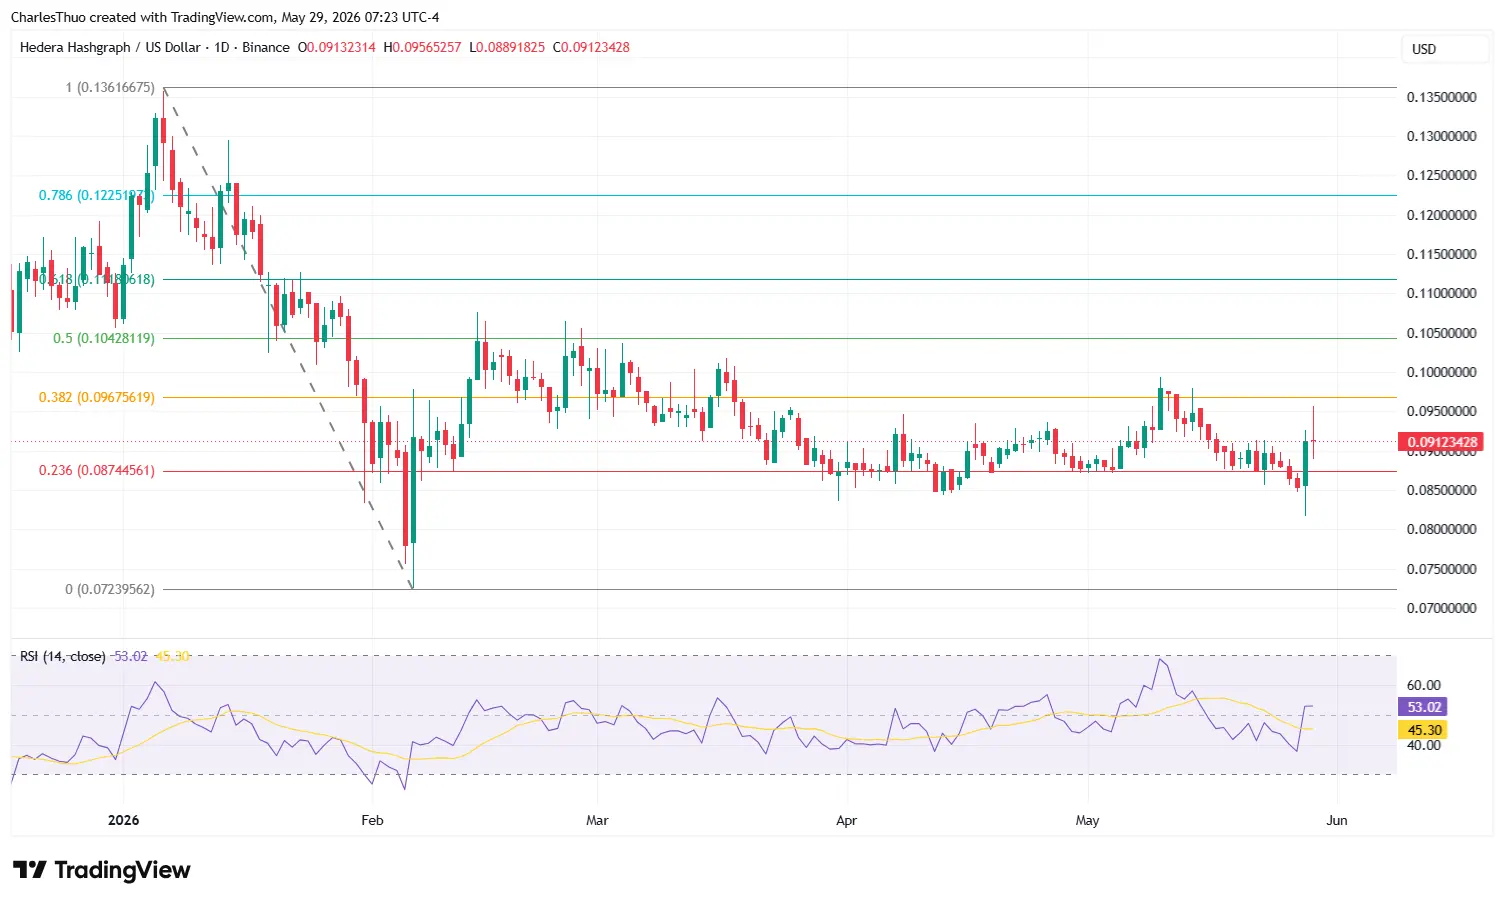Click the 0 (0.07239562) Fibonacci label
This screenshot has width=1504, height=904.
(110, 589)
